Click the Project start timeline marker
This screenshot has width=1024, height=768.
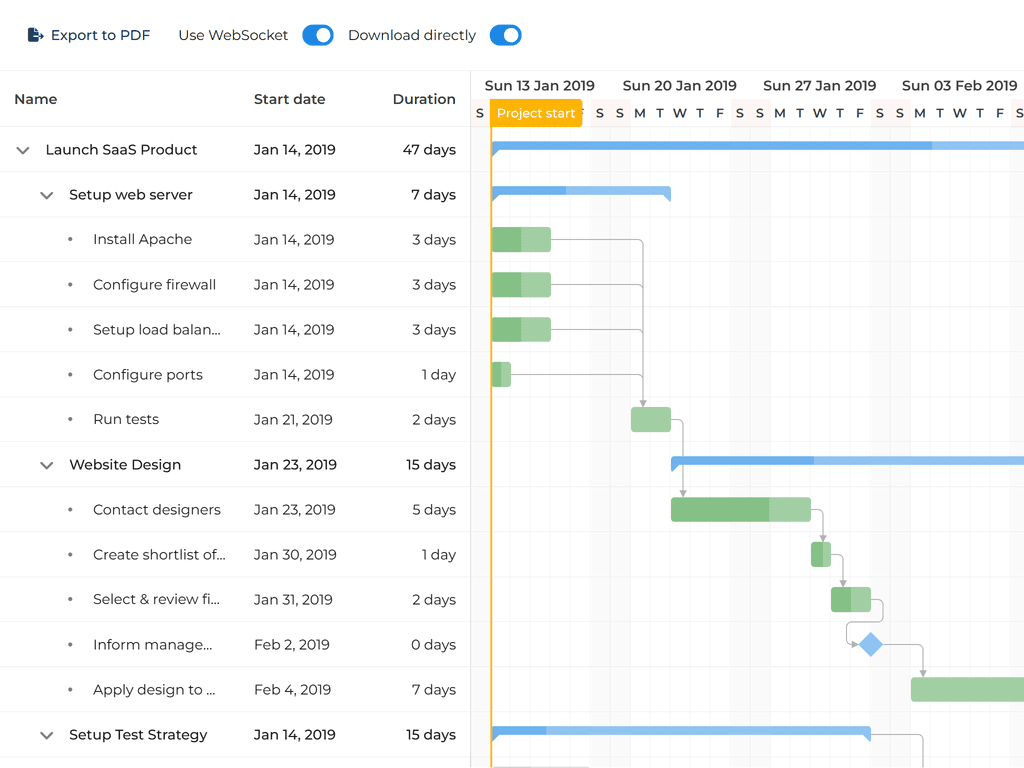coord(536,113)
